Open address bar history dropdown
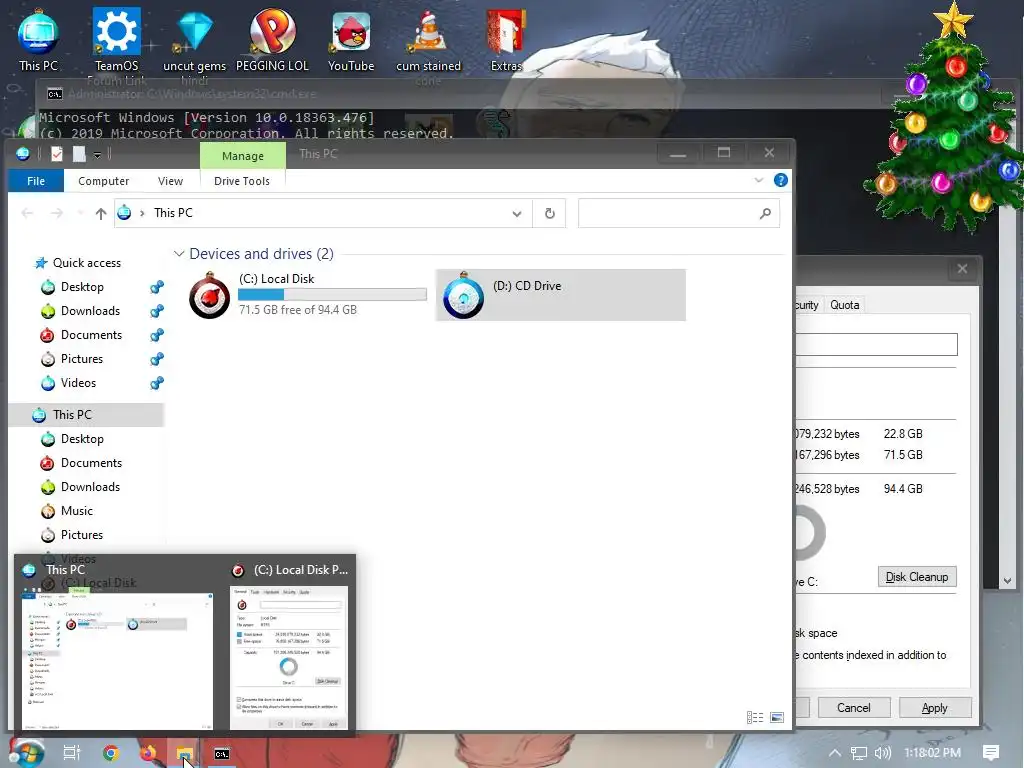1024x768 pixels. pos(517,214)
